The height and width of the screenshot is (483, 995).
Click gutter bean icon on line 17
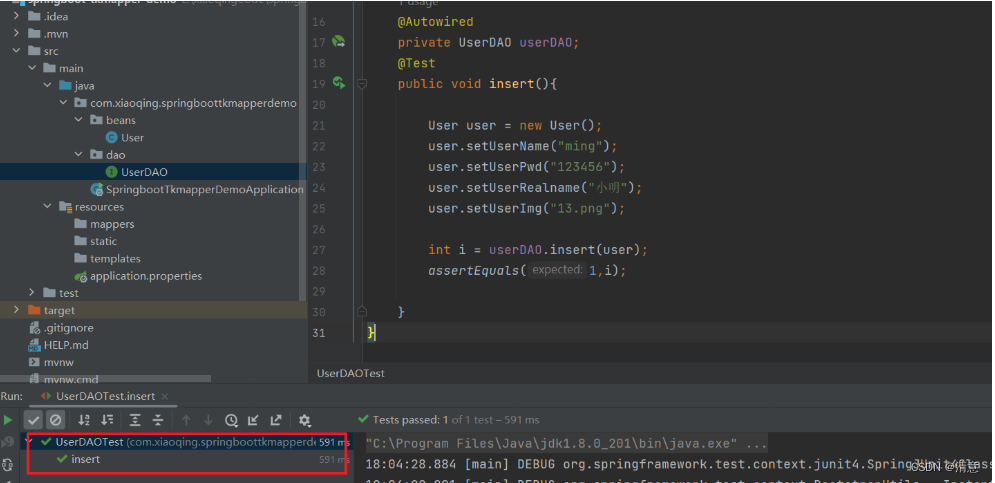click(339, 42)
